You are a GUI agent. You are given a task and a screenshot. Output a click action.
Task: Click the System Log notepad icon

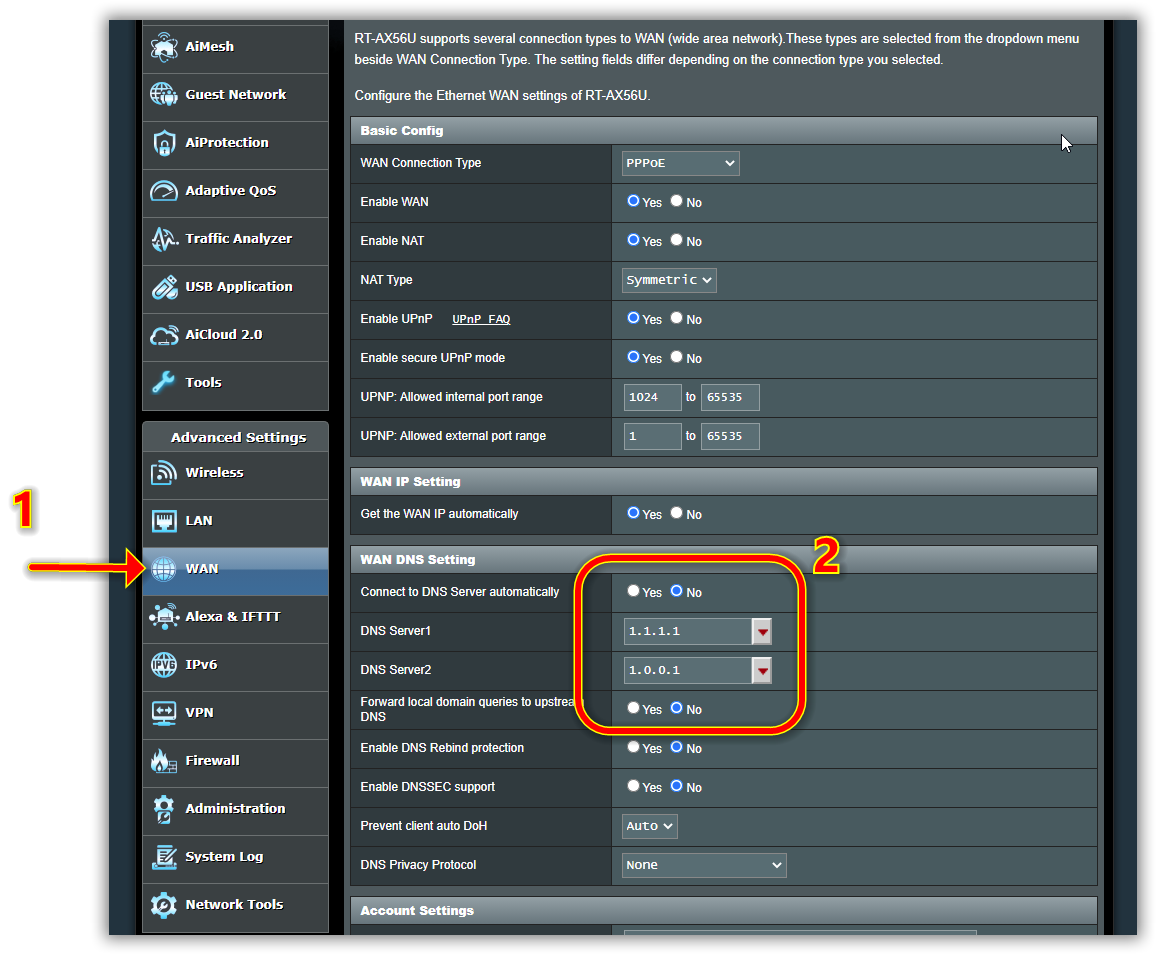pos(164,857)
